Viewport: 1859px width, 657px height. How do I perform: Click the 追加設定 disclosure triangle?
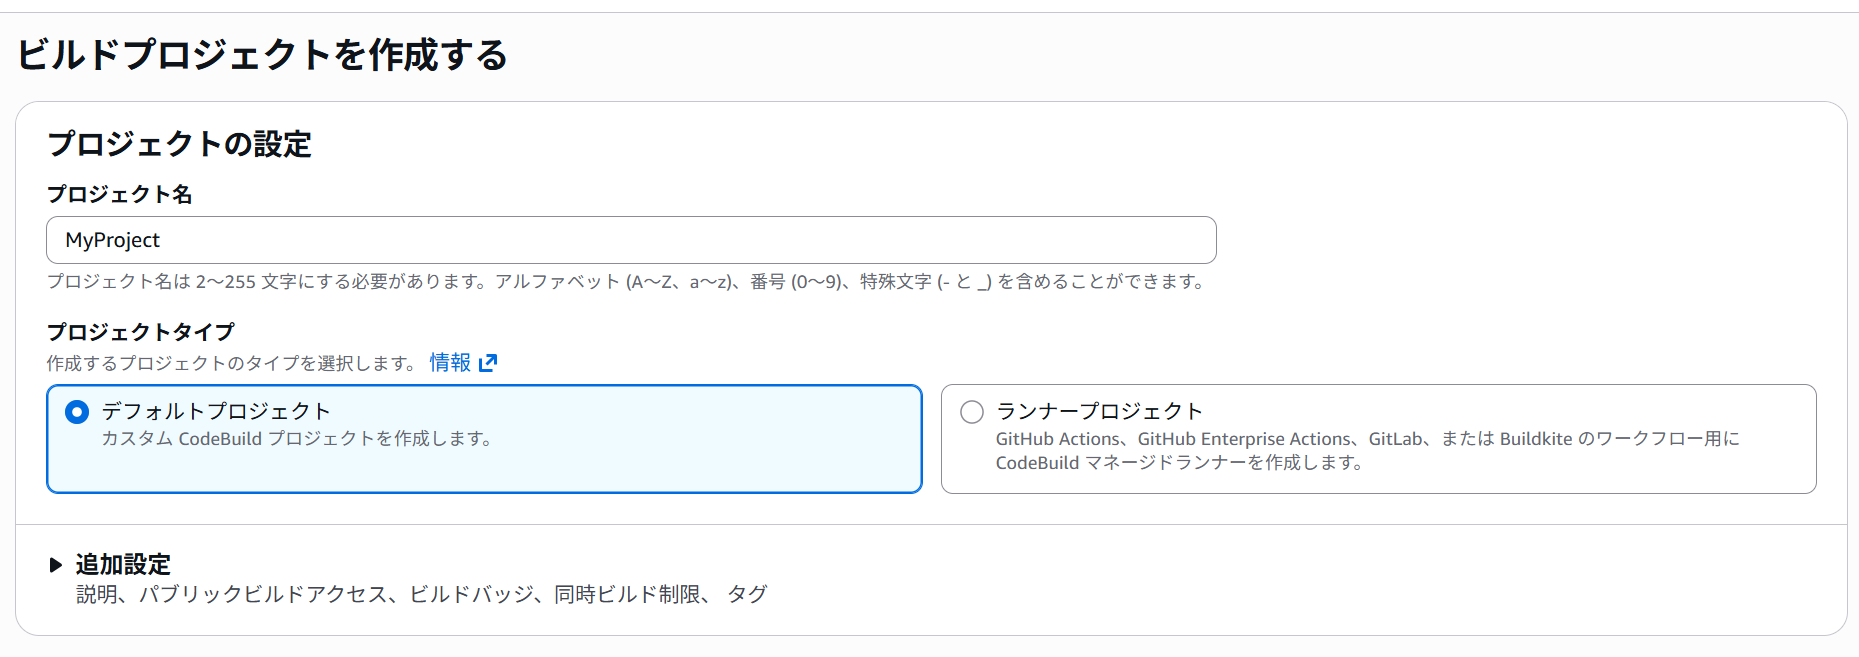click(x=56, y=565)
